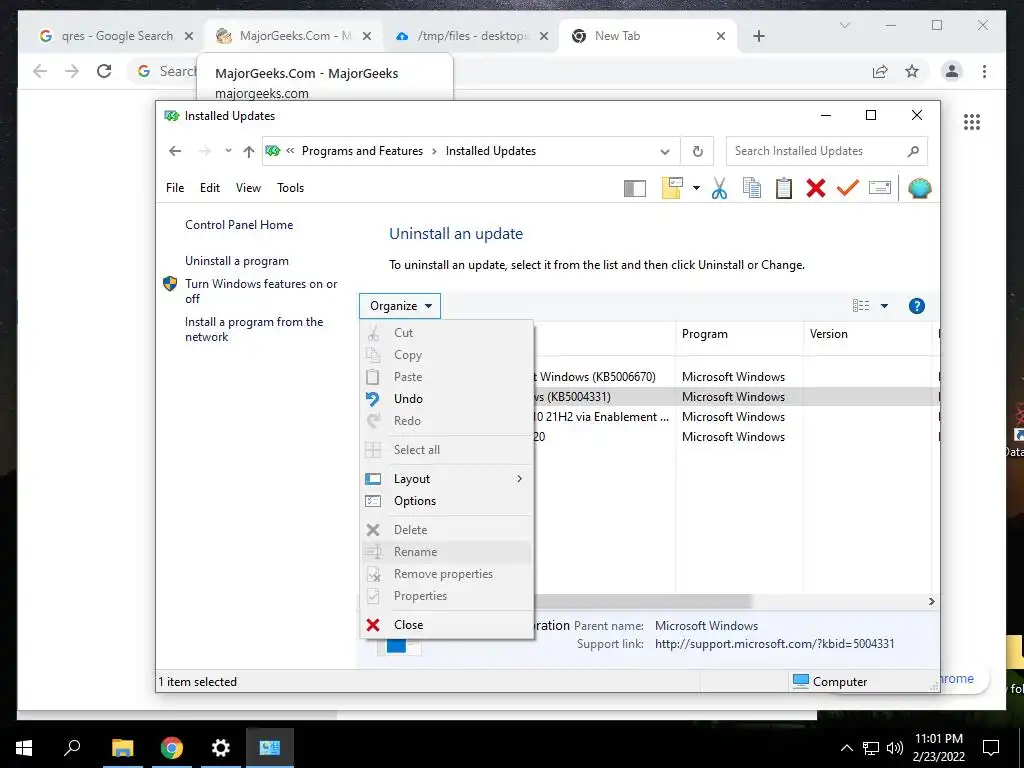
Task: Click the scissors Cut toolbar icon
Action: [x=719, y=189]
